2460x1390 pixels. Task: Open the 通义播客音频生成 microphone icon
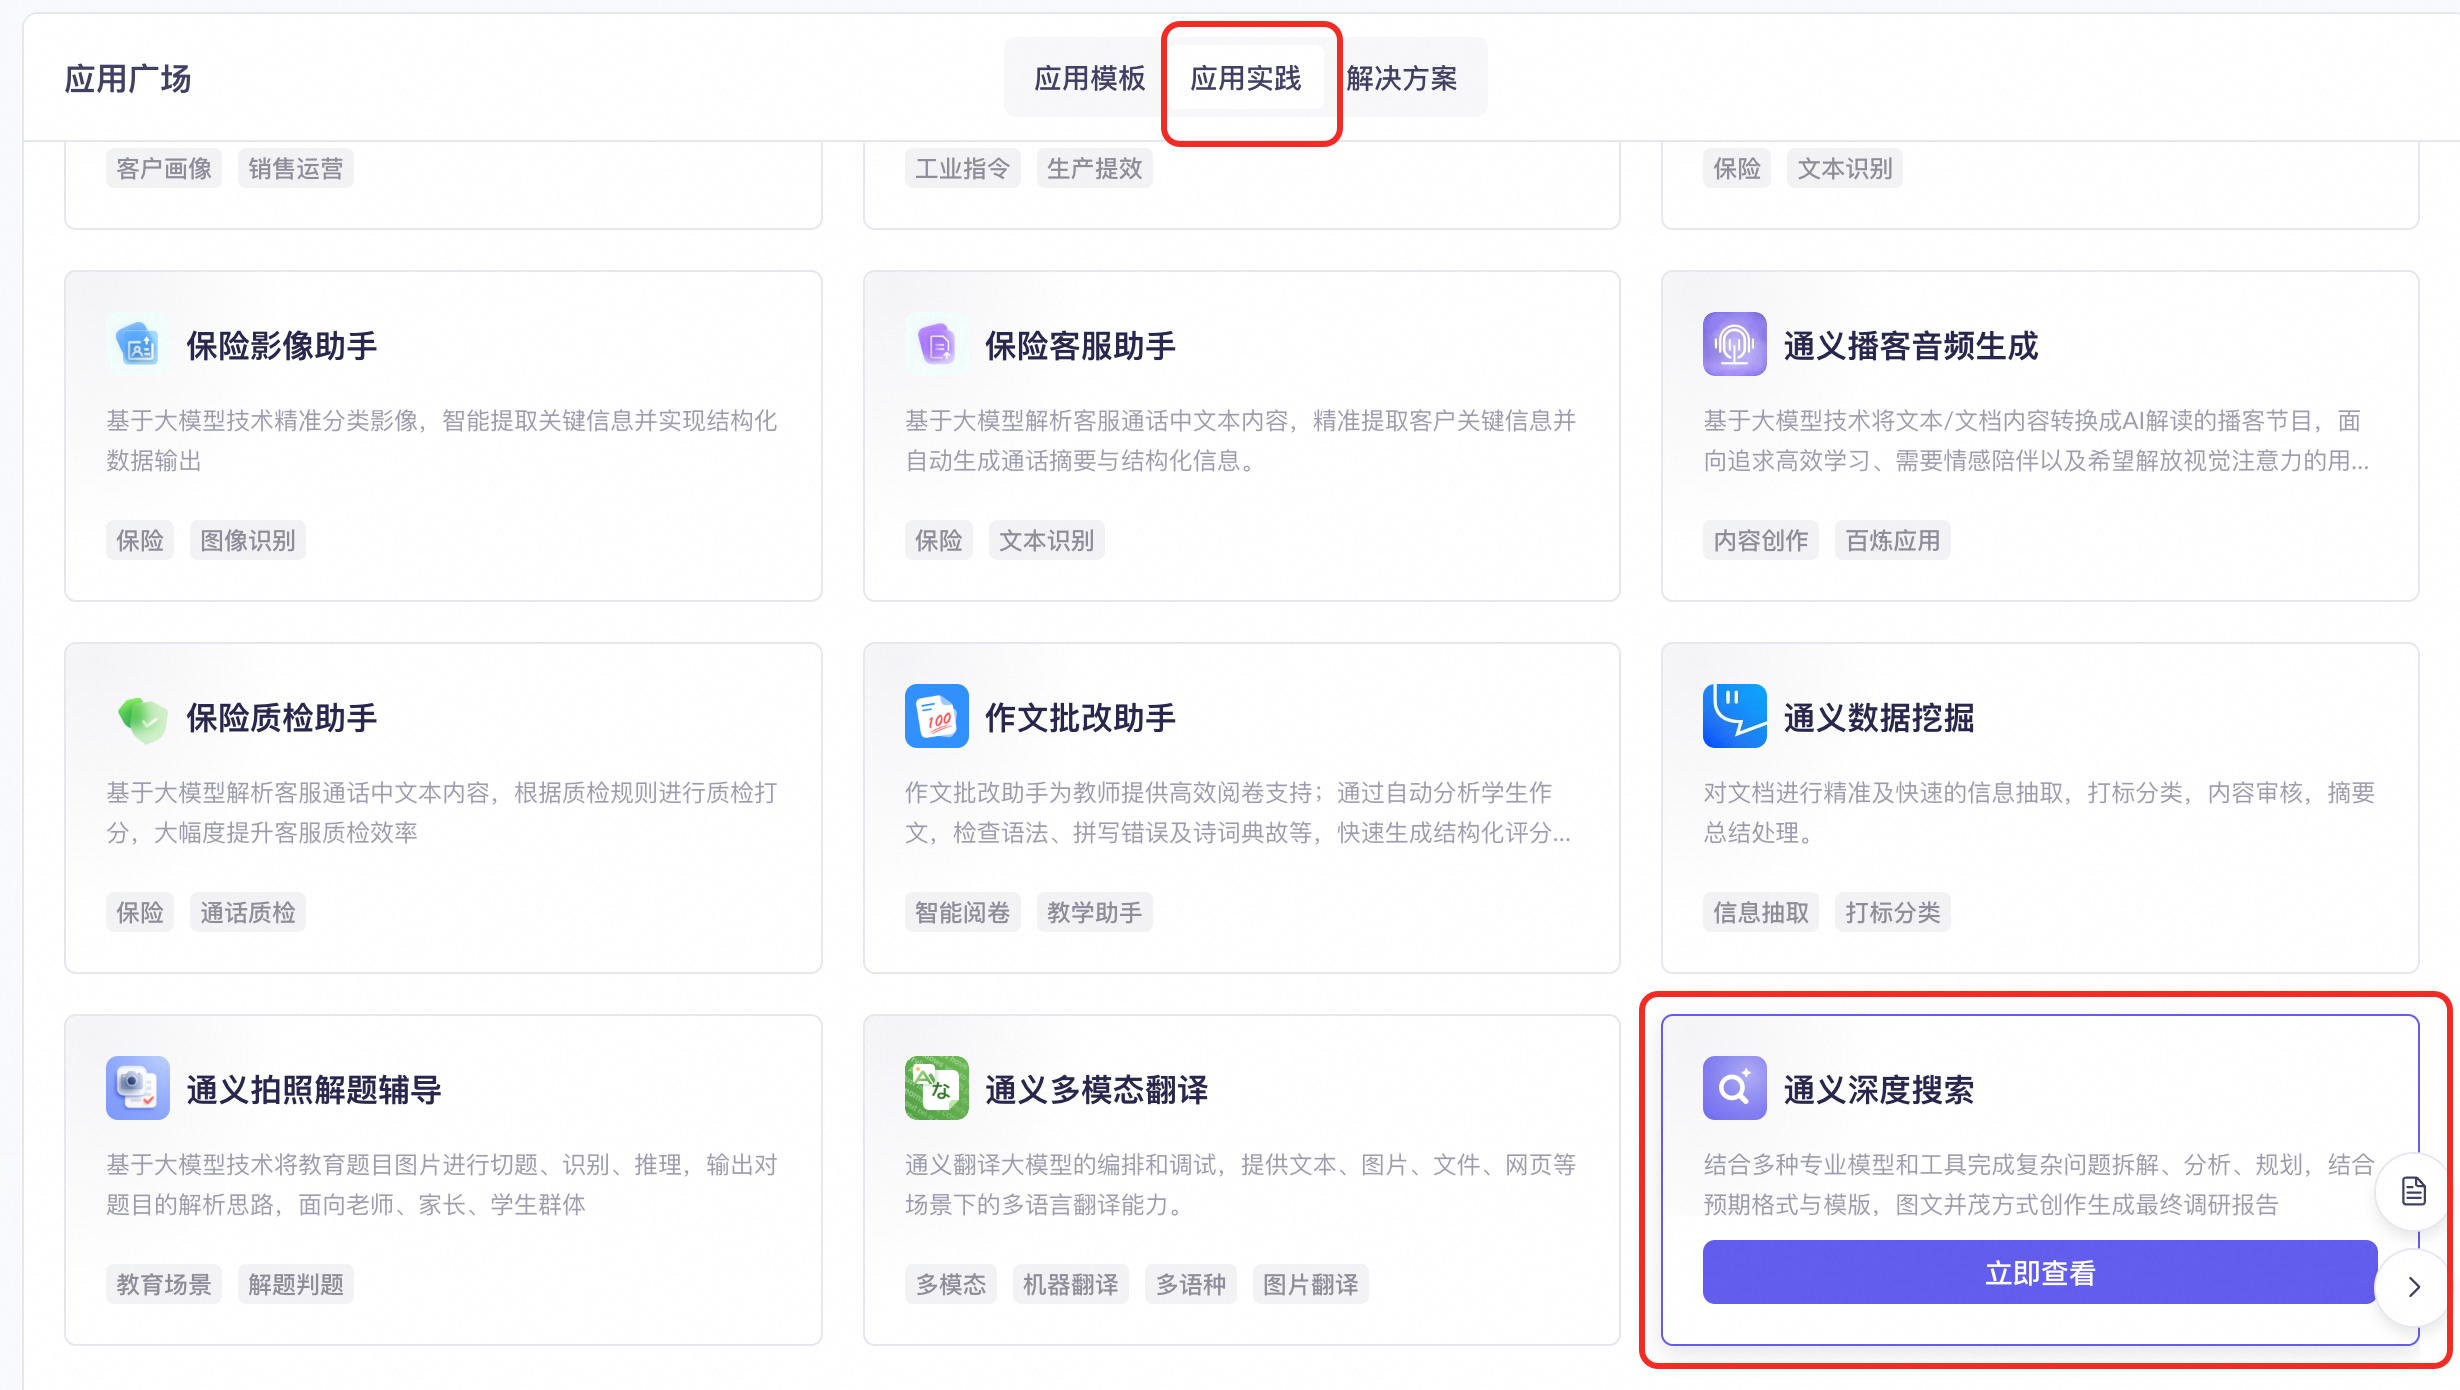pos(1734,344)
